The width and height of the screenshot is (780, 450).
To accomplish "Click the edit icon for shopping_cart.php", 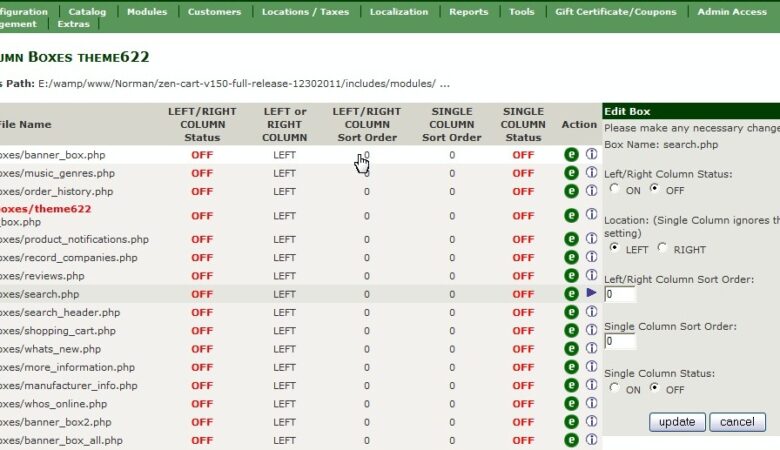I will coord(571,331).
